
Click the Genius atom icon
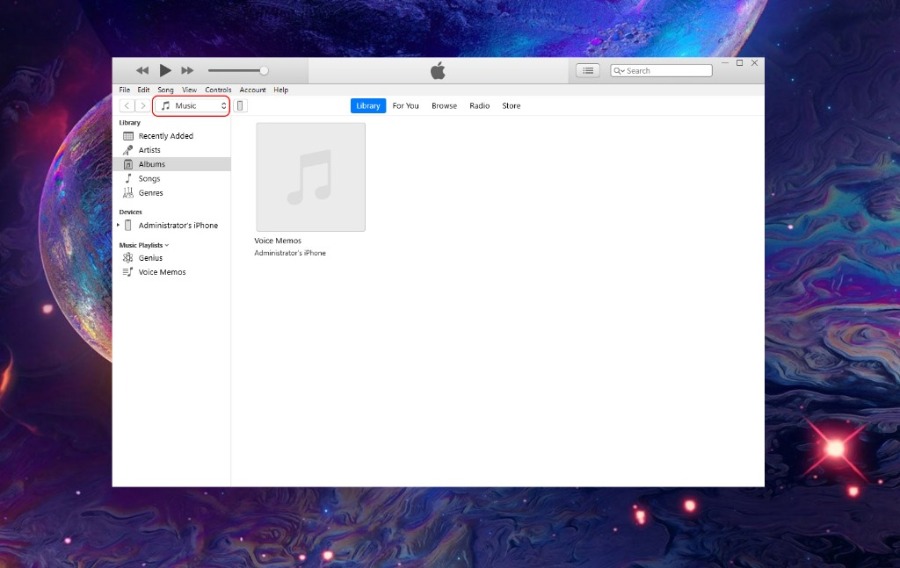coord(128,258)
